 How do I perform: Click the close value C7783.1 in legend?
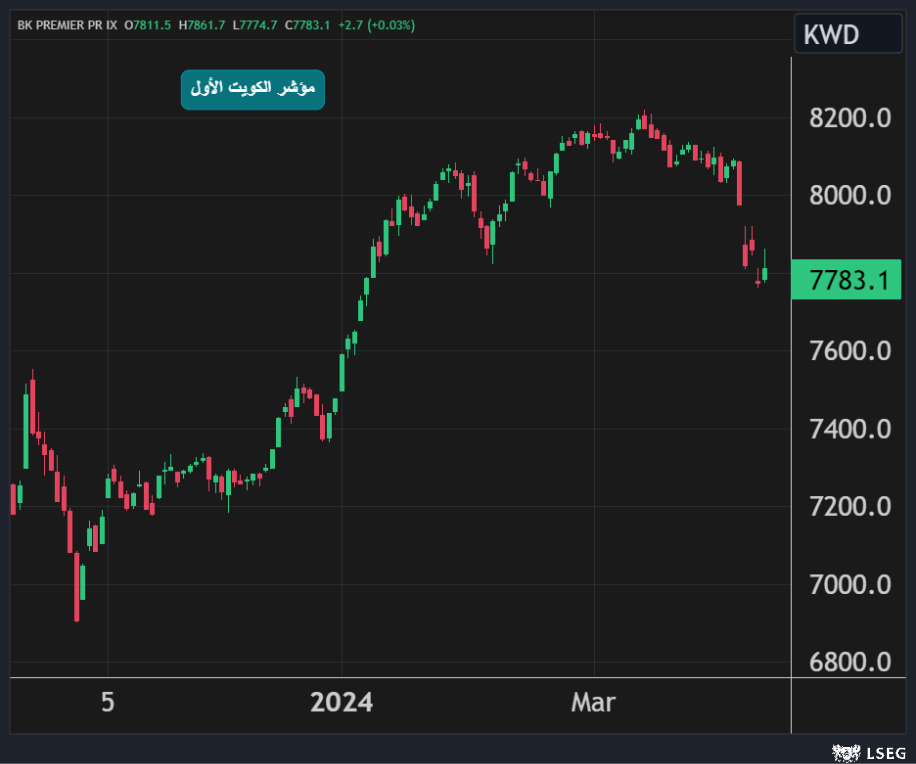point(308,24)
